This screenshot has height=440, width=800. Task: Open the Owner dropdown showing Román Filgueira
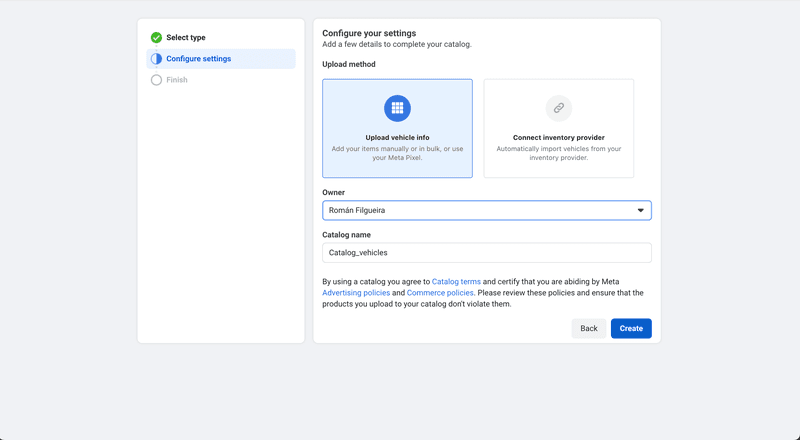487,210
